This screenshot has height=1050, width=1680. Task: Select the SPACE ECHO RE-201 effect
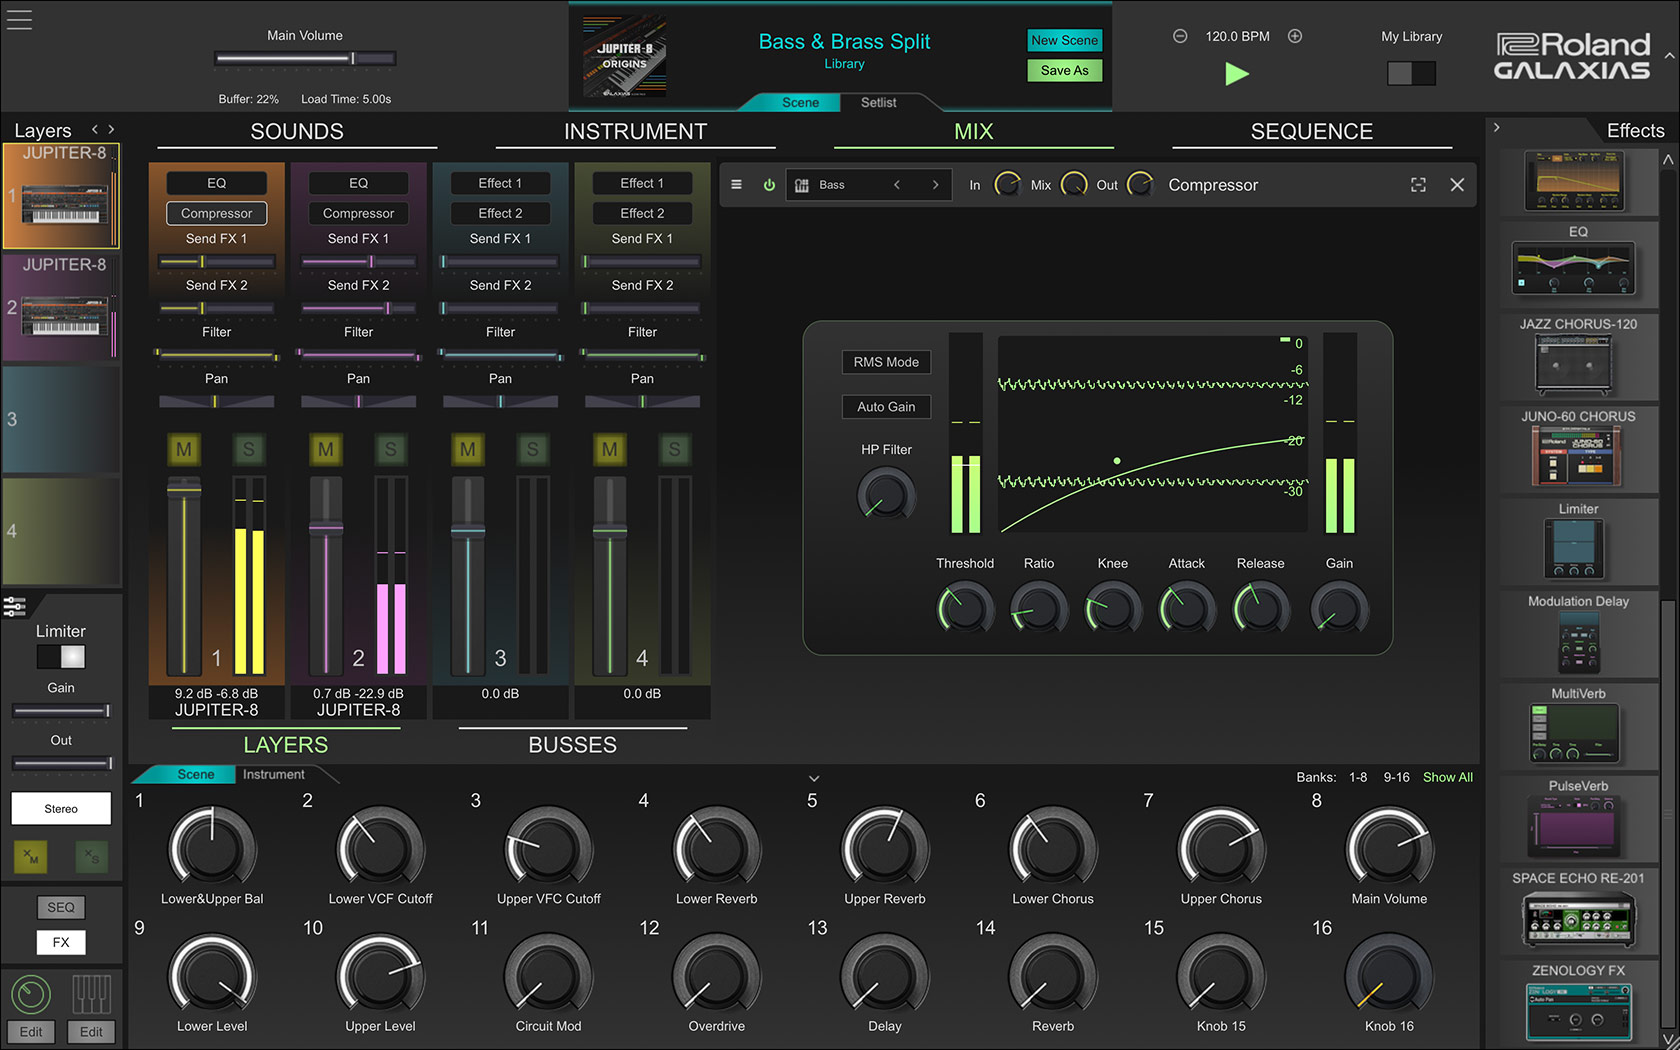(x=1578, y=918)
